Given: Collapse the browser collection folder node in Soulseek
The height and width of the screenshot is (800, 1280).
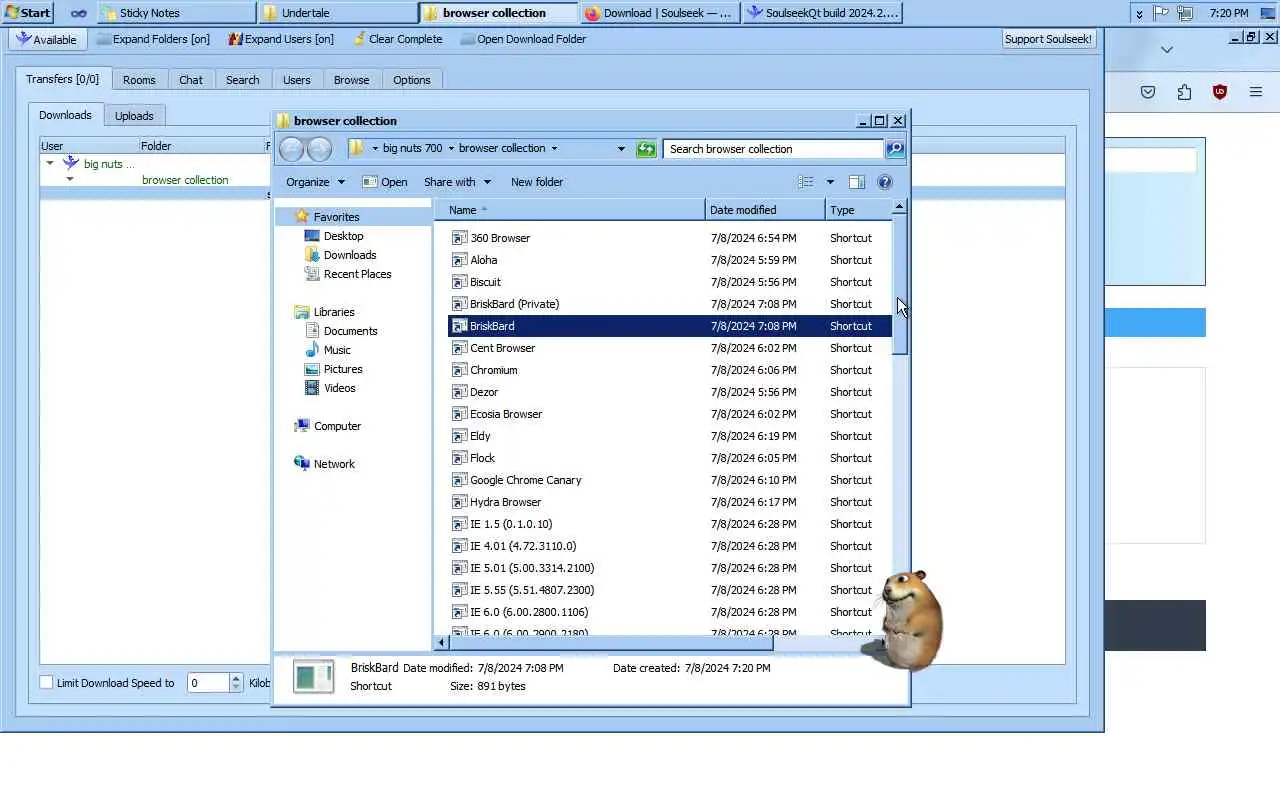Looking at the screenshot, I should 70,180.
